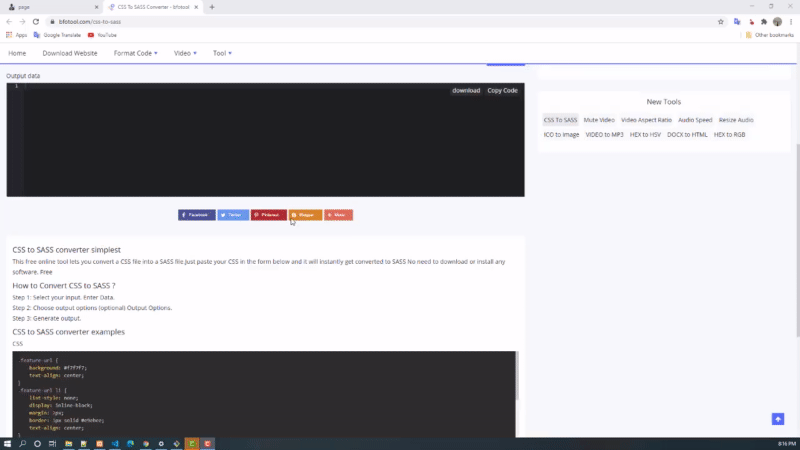Open the Tool dropdown menu

223,53
